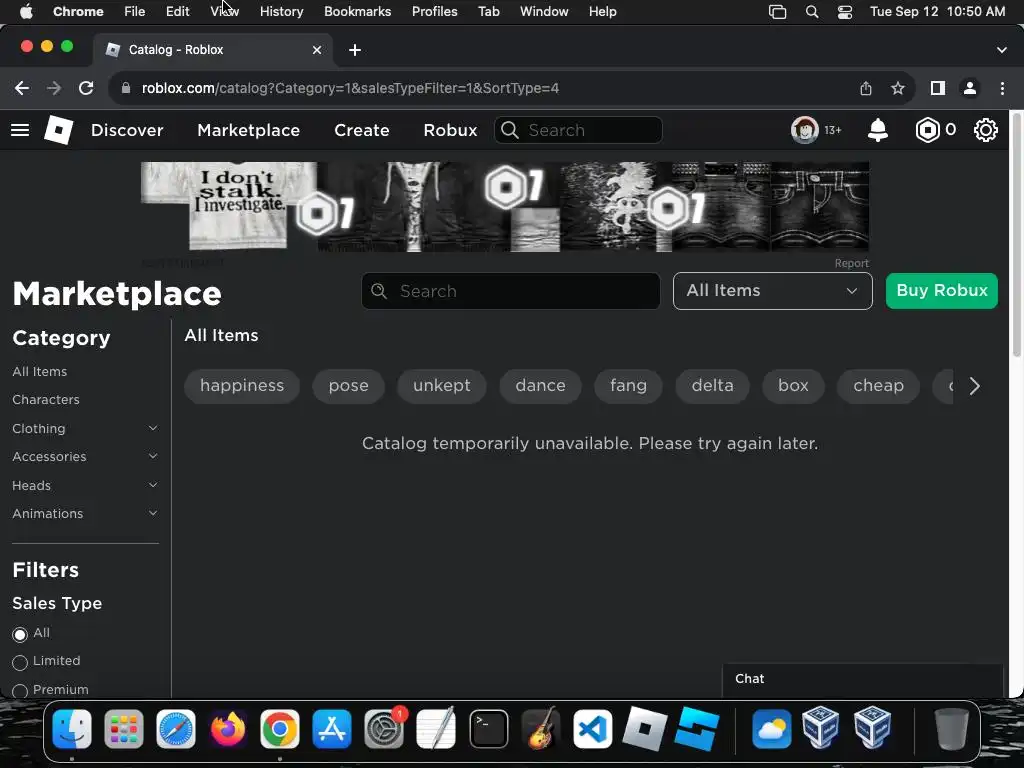Click the Buy Robux button
Screen dimensions: 1024x768
click(x=942, y=291)
